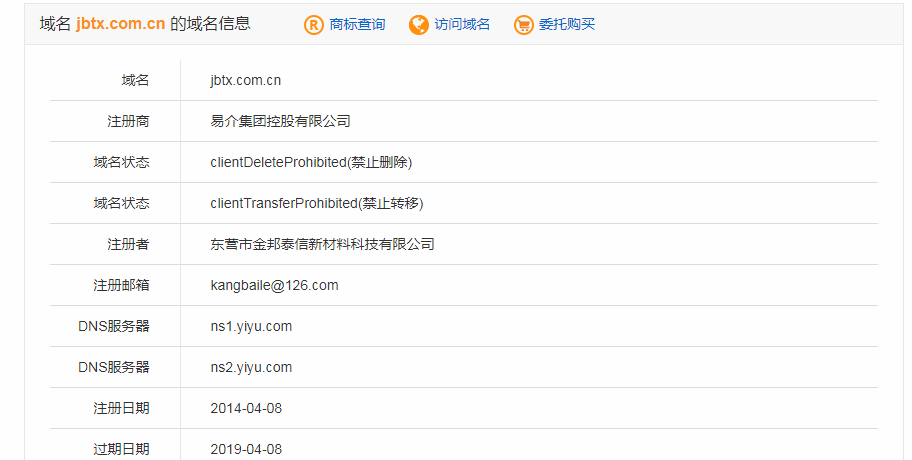Click the clientDeleteProhibited status value

[311, 162]
